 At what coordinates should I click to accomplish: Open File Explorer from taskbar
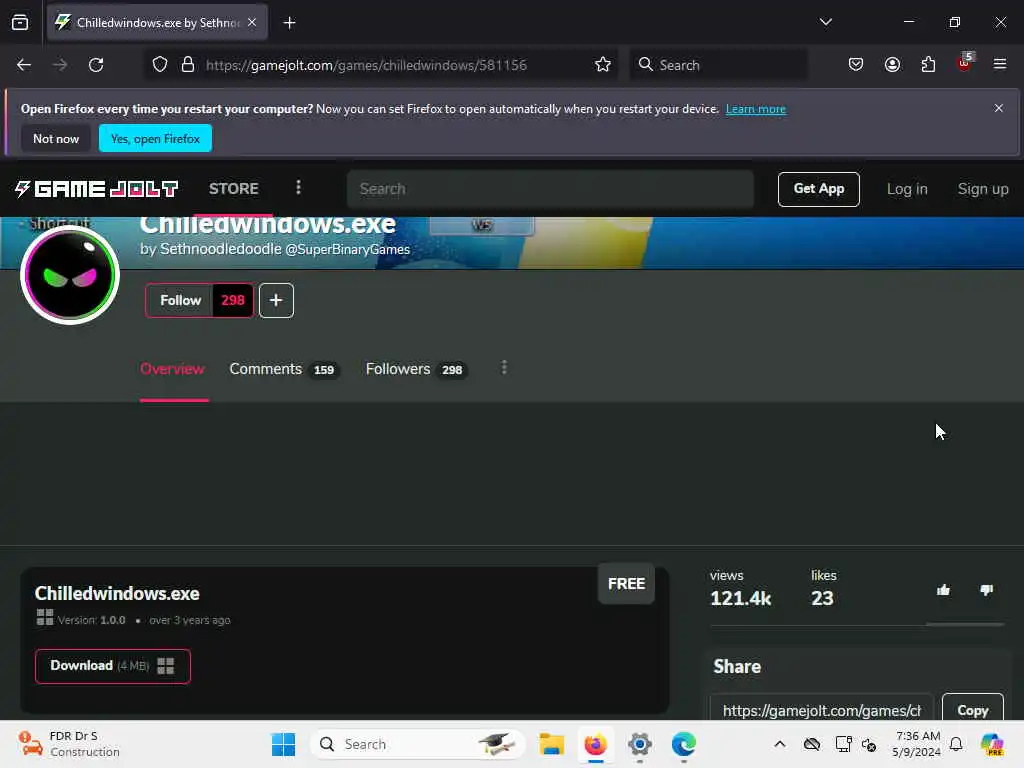551,744
